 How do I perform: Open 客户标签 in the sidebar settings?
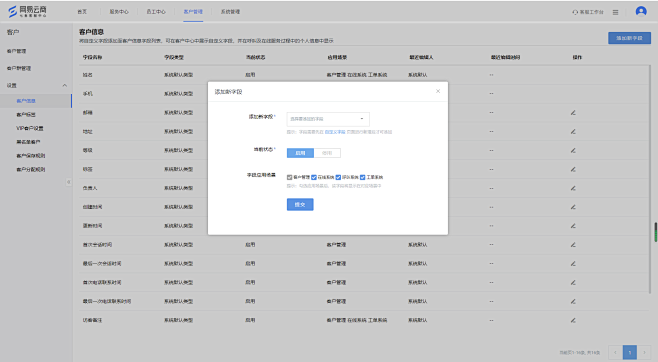point(26,115)
